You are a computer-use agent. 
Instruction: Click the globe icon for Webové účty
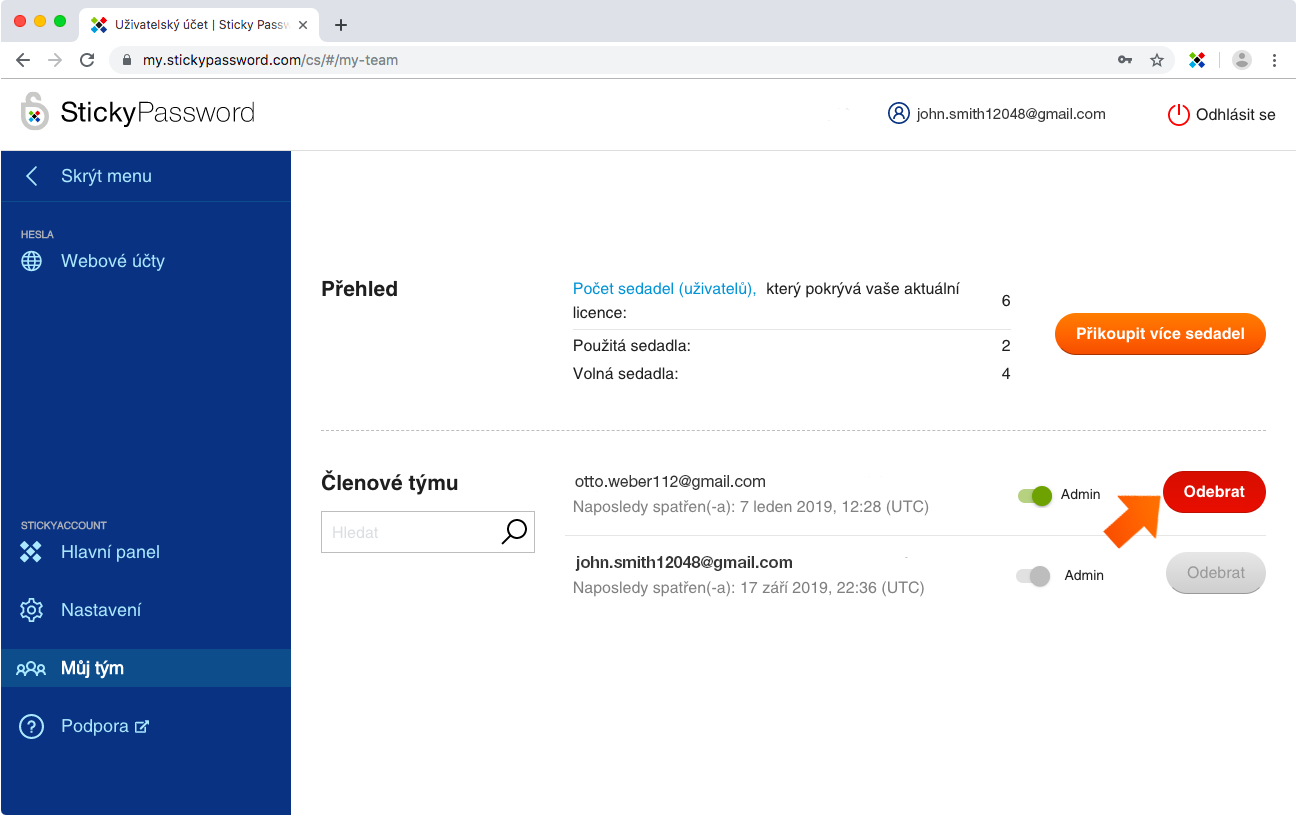tap(32, 261)
